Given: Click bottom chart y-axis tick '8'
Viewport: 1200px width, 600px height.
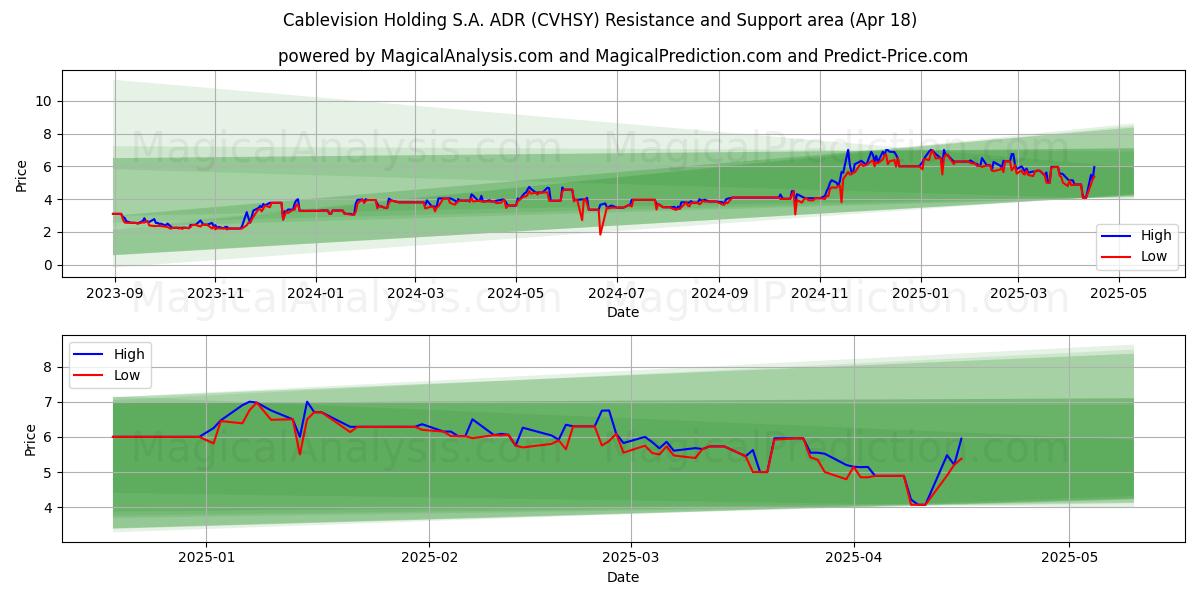Looking at the screenshot, I should point(49,367).
